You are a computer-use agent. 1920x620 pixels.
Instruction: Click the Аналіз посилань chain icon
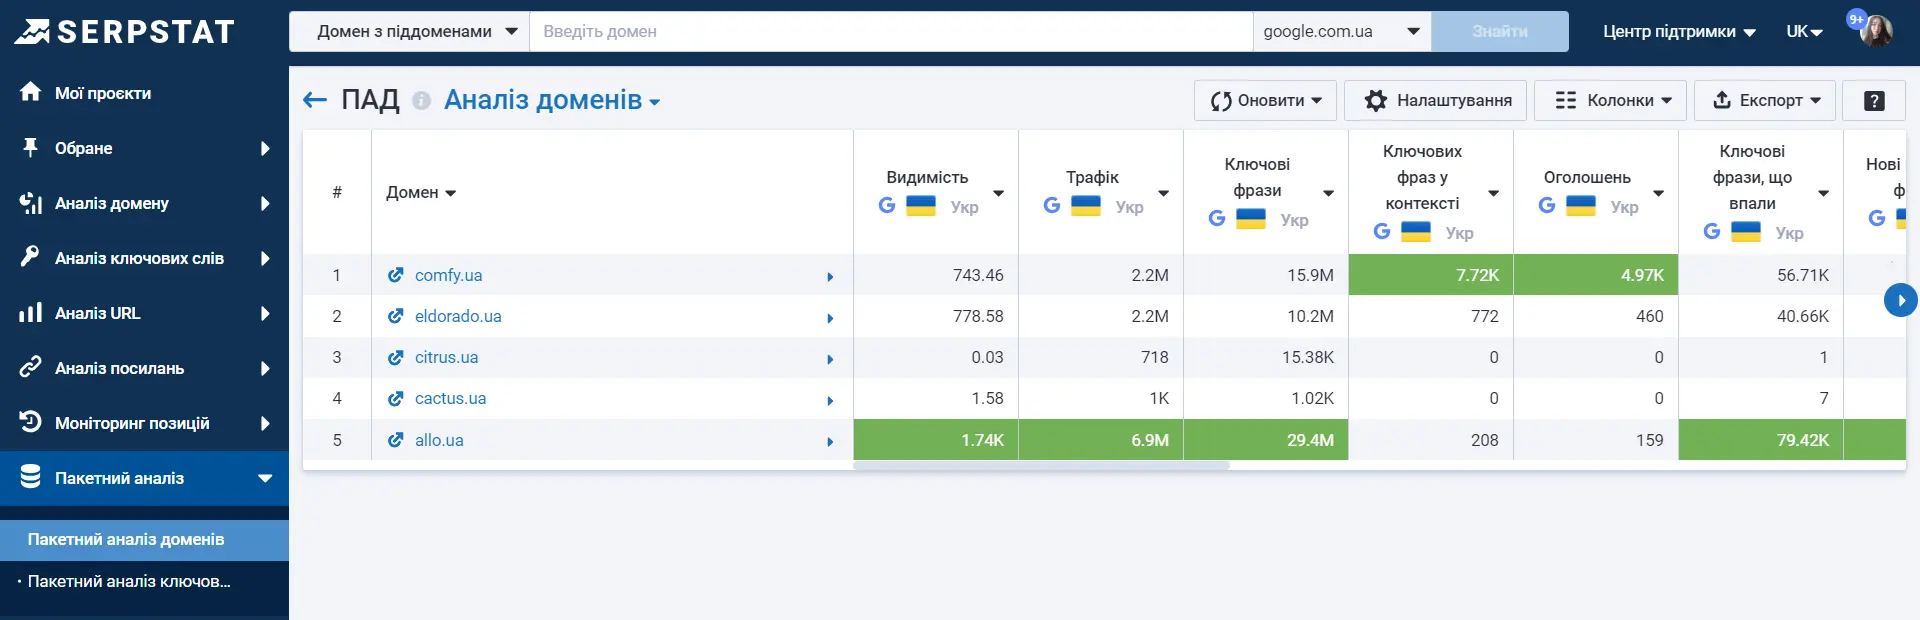[31, 367]
